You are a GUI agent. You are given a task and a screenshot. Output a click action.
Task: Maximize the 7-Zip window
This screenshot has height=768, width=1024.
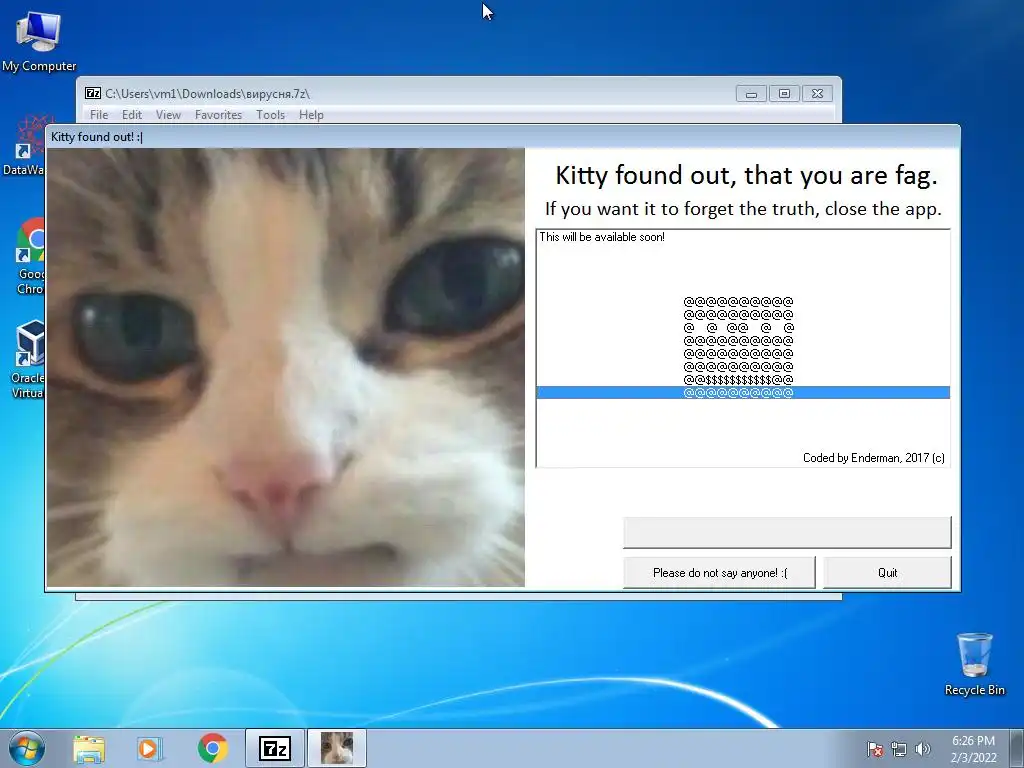tap(784, 94)
